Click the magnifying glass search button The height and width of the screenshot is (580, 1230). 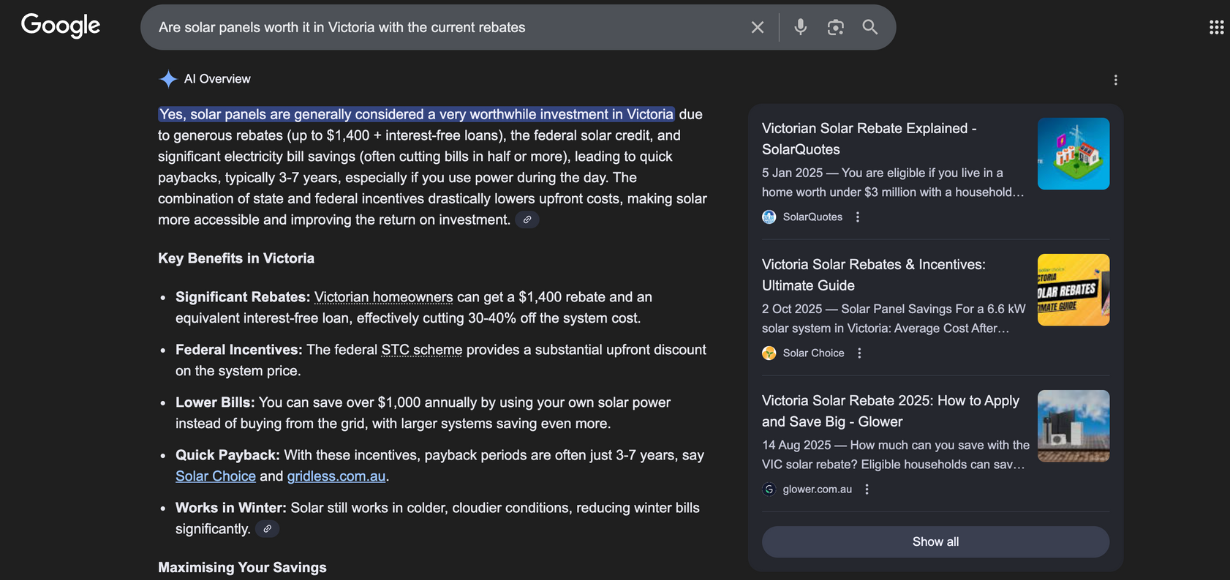(870, 28)
